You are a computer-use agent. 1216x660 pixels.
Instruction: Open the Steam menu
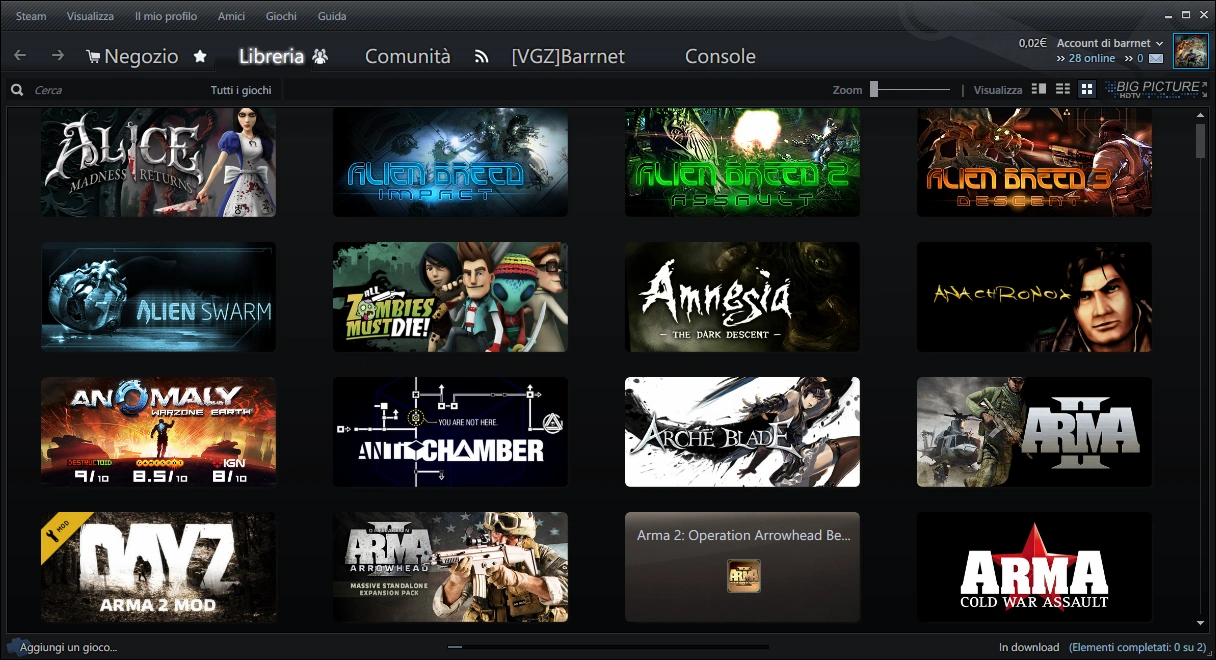pyautogui.click(x=31, y=16)
